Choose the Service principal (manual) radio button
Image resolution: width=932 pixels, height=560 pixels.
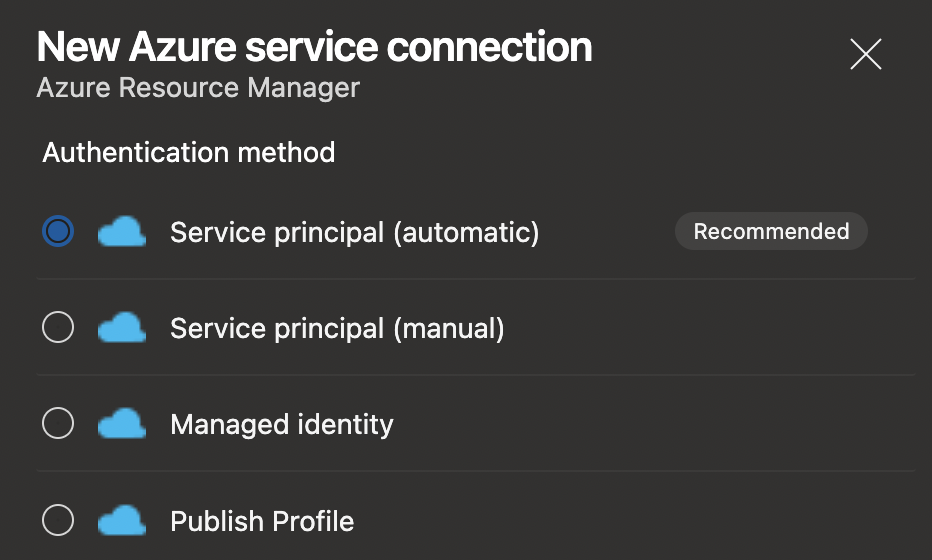[58, 328]
